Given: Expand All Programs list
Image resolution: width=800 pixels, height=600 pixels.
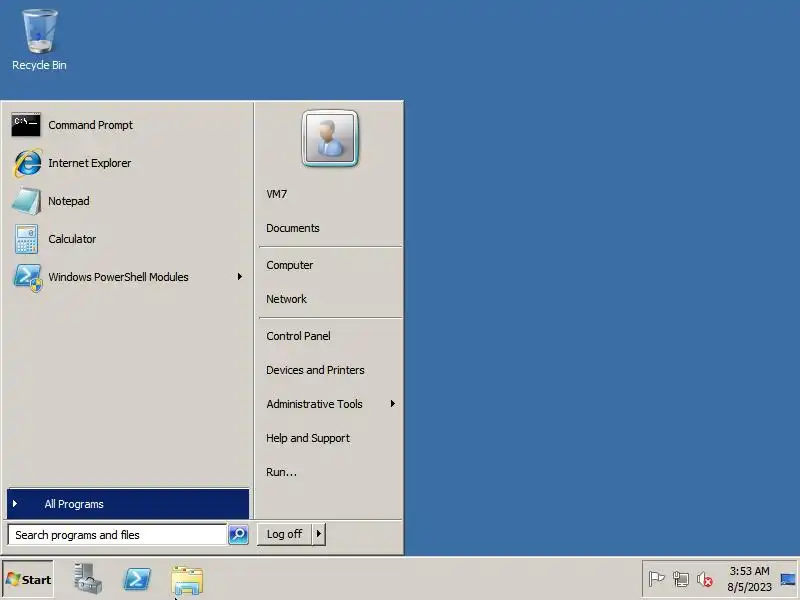Looking at the screenshot, I should click(x=128, y=504).
